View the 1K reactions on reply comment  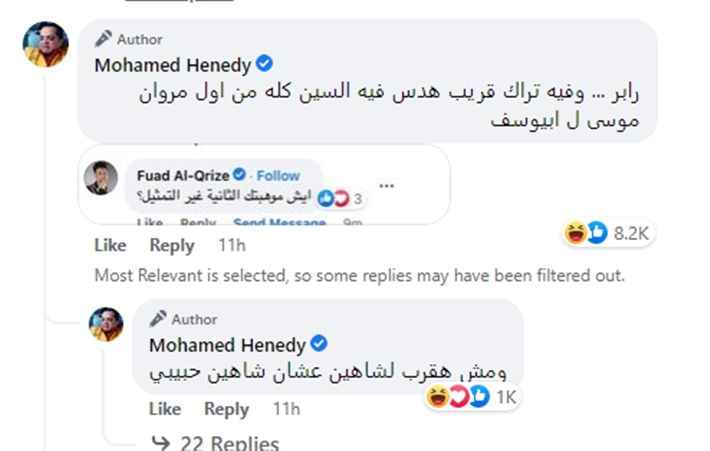(x=471, y=397)
